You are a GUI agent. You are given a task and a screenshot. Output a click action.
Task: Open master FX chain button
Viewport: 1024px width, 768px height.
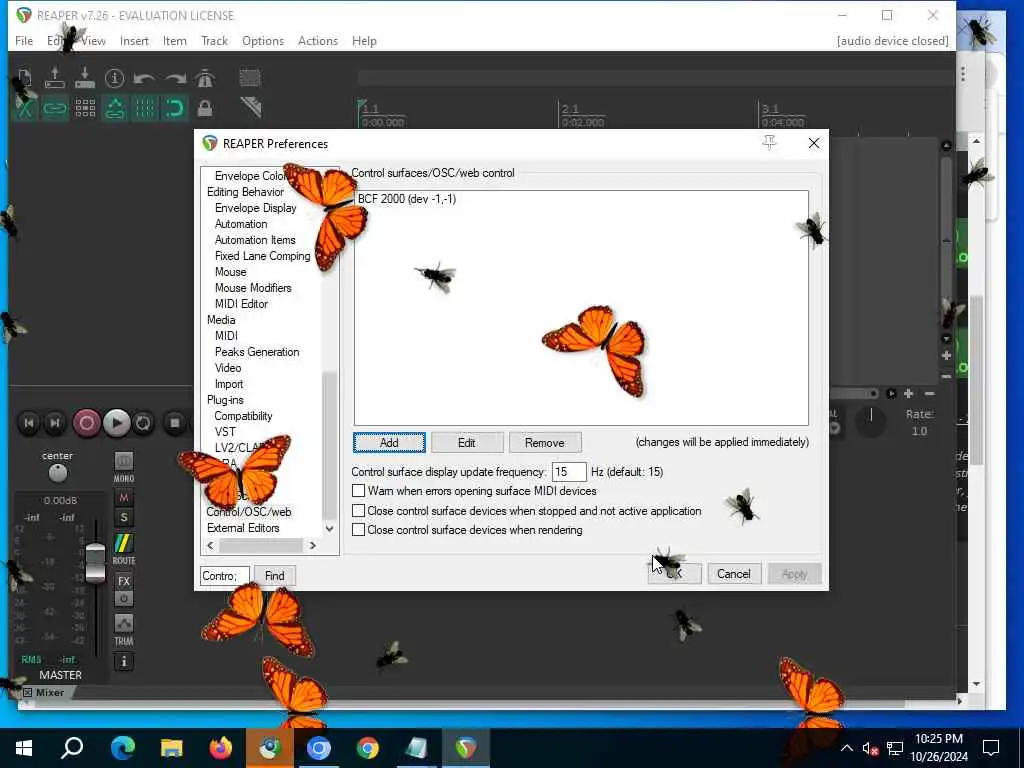[x=123, y=581]
